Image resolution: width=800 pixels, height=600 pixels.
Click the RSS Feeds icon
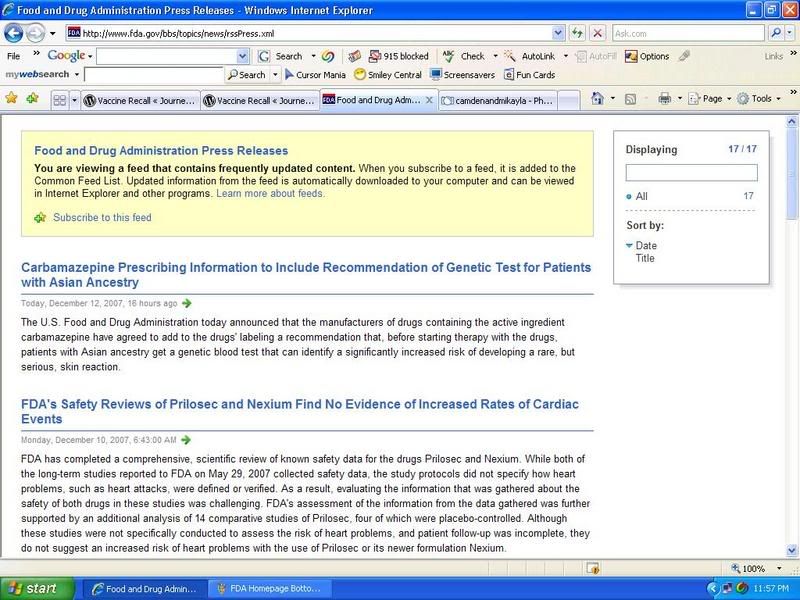pos(631,99)
